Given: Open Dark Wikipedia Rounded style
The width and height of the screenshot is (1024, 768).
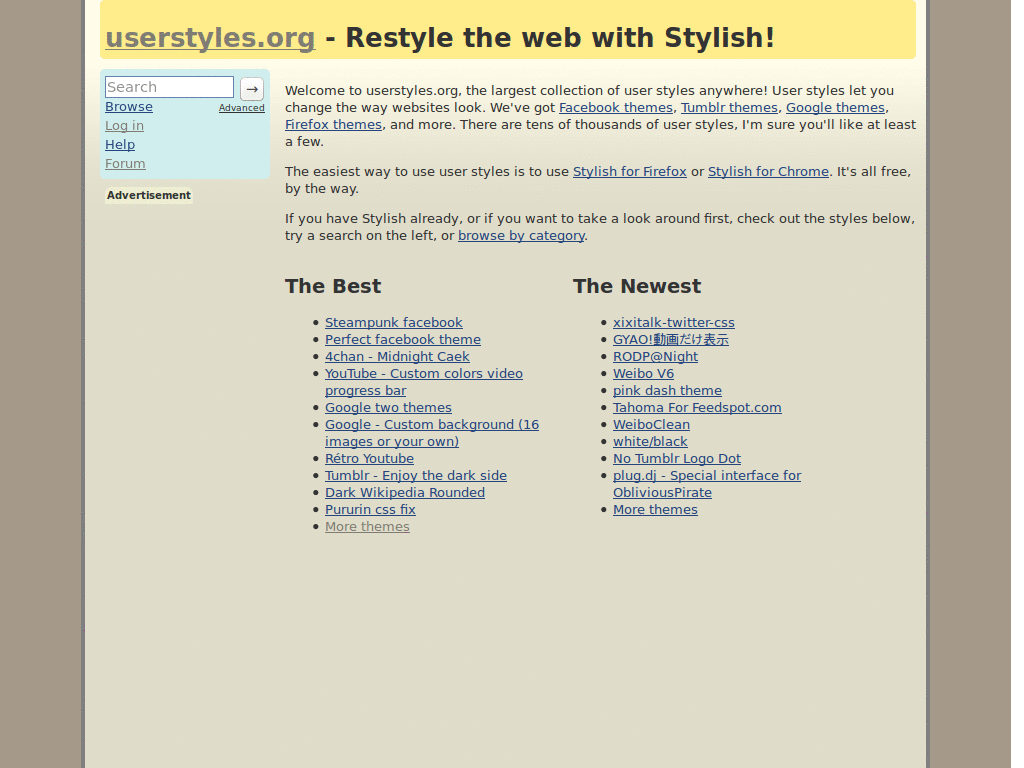Looking at the screenshot, I should (405, 492).
